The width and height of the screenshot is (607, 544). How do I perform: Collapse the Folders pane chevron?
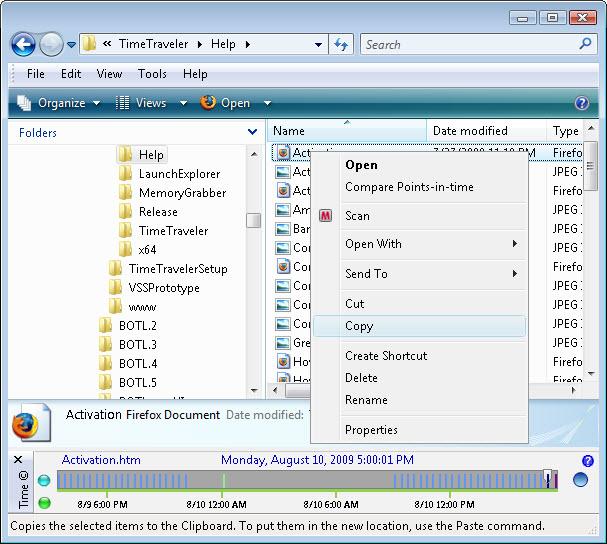pos(252,132)
